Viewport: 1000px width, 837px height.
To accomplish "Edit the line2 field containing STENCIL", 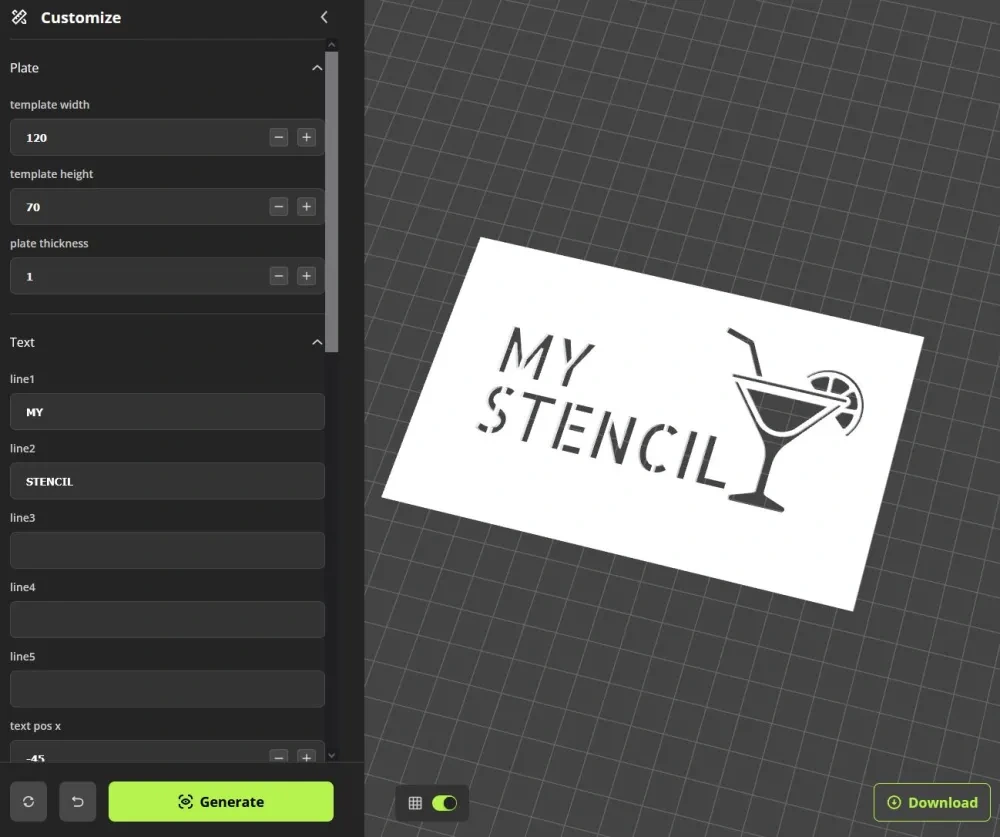I will point(167,481).
